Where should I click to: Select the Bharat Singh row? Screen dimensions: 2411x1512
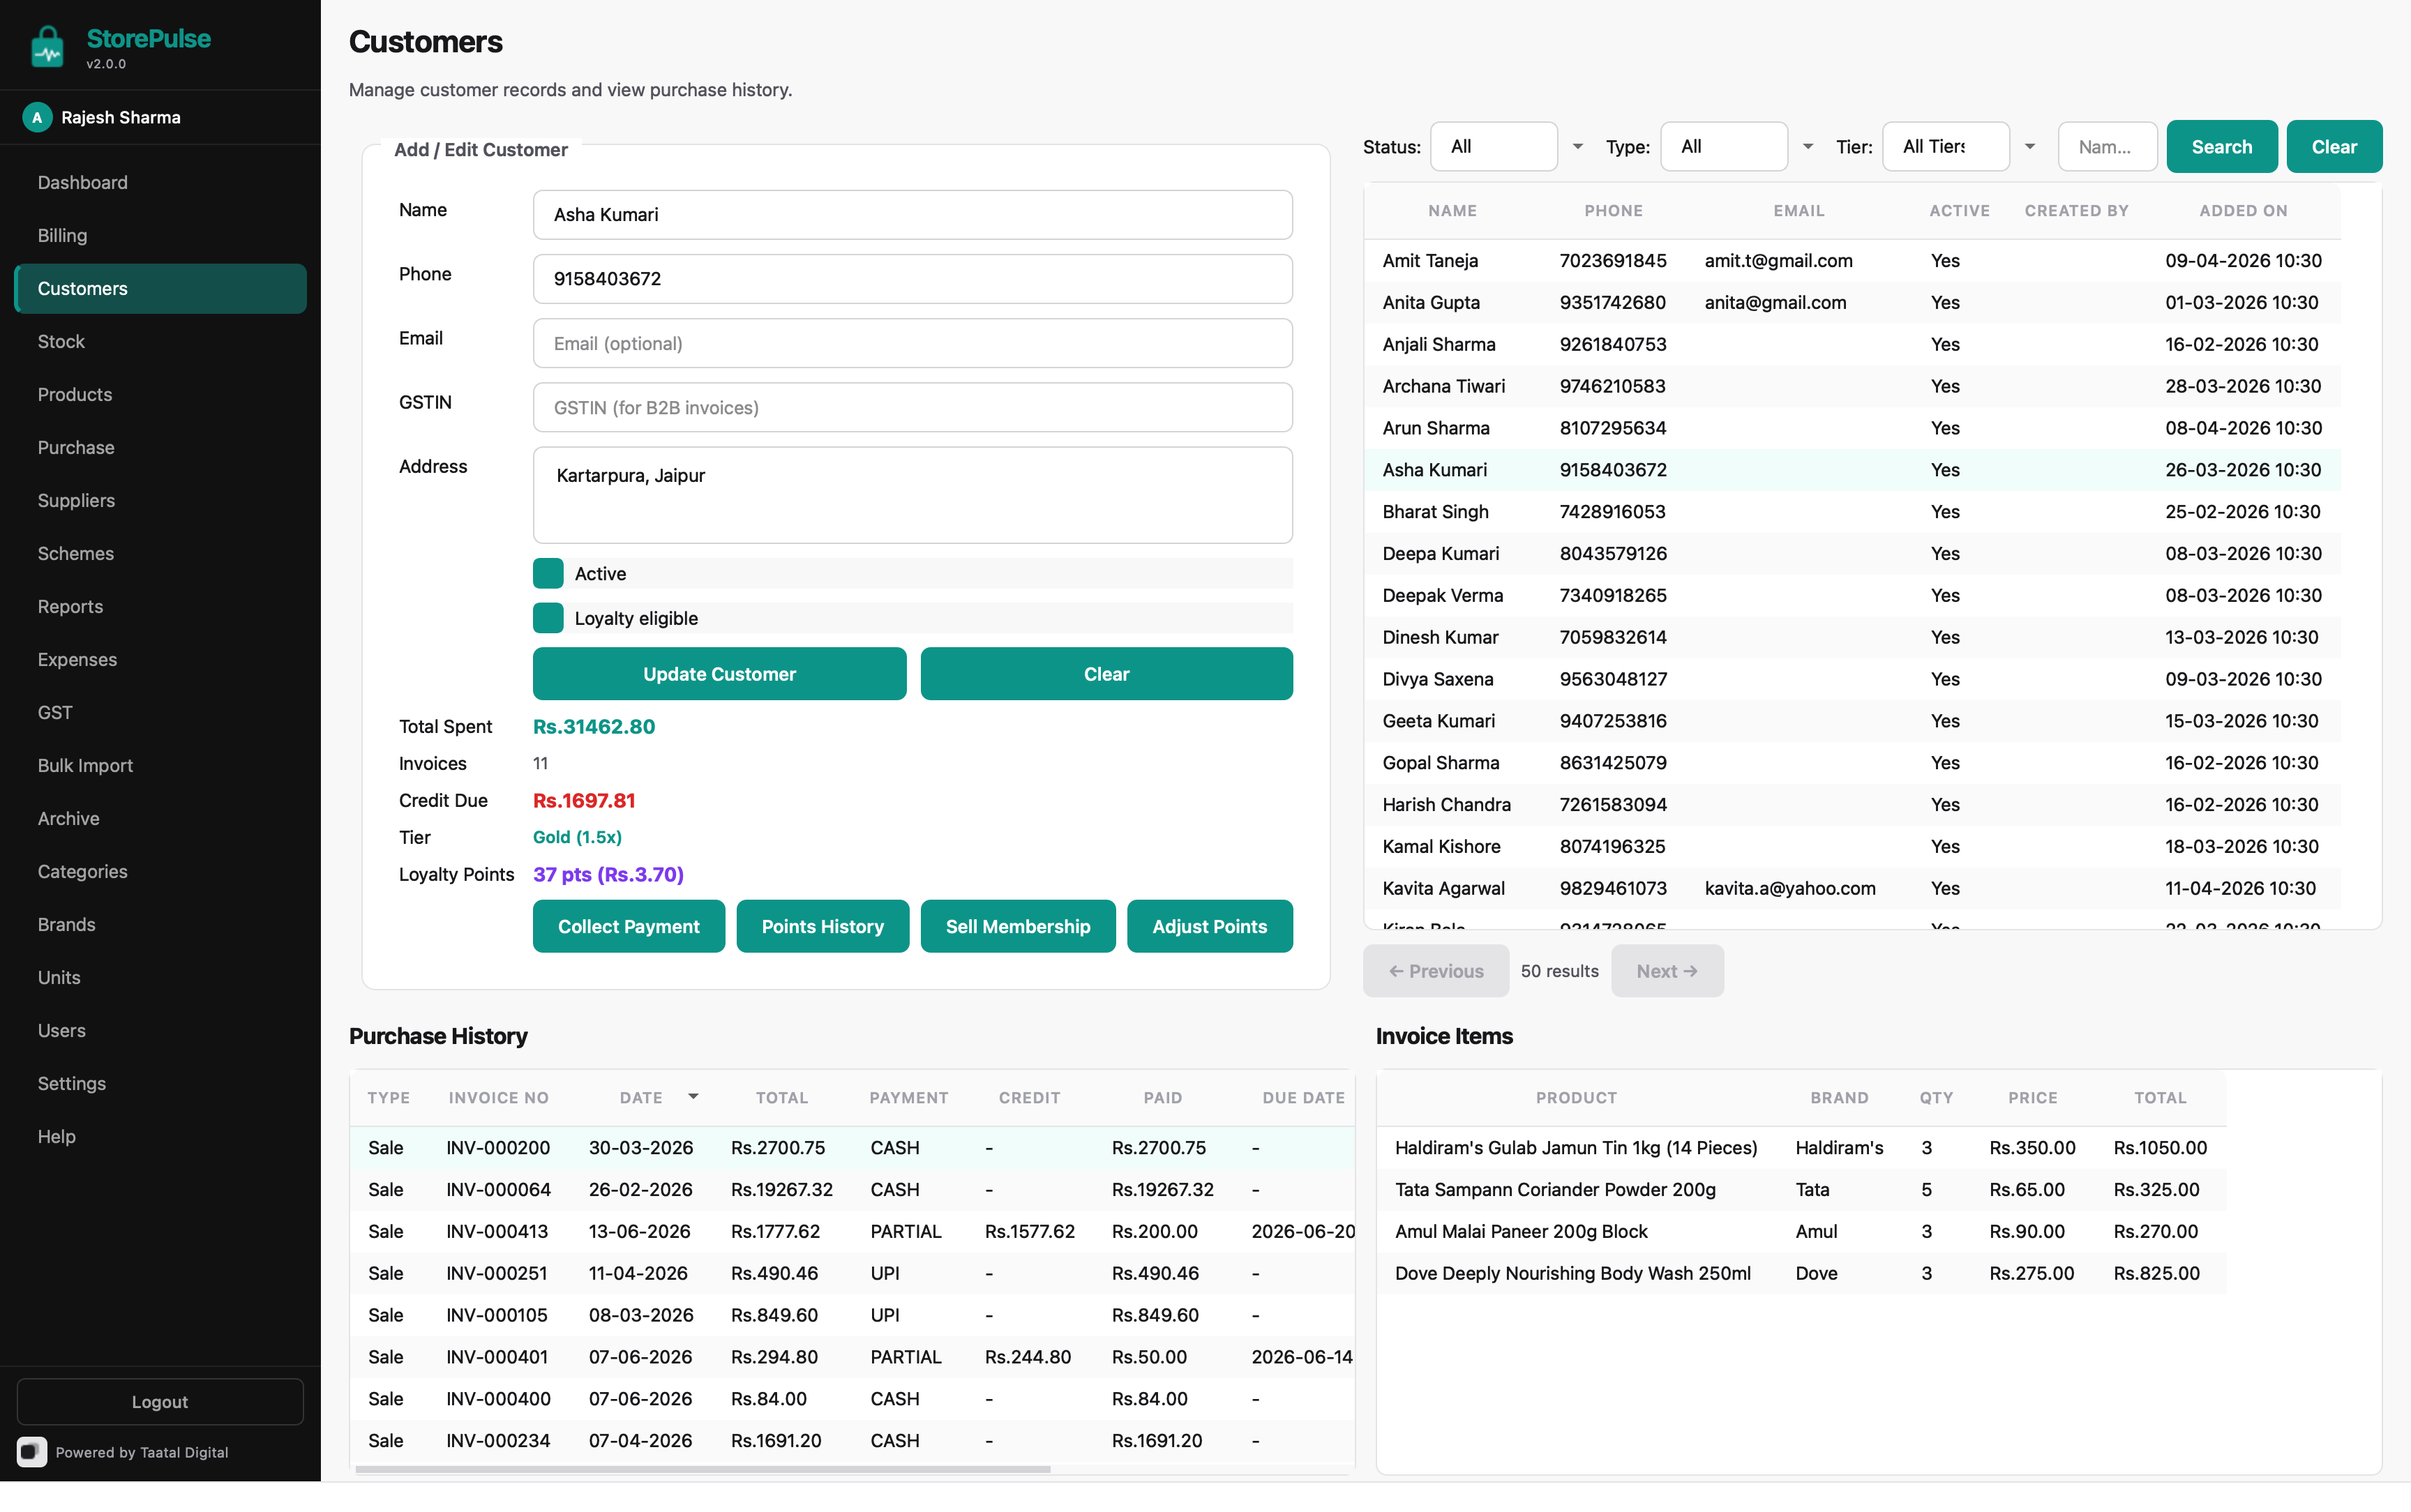(x=1852, y=511)
